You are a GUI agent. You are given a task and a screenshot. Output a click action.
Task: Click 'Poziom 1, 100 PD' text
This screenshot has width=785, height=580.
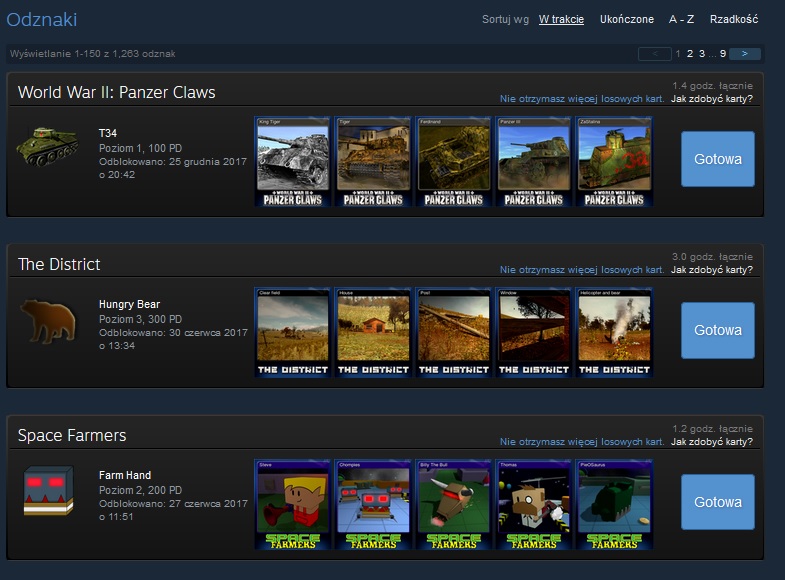point(140,148)
